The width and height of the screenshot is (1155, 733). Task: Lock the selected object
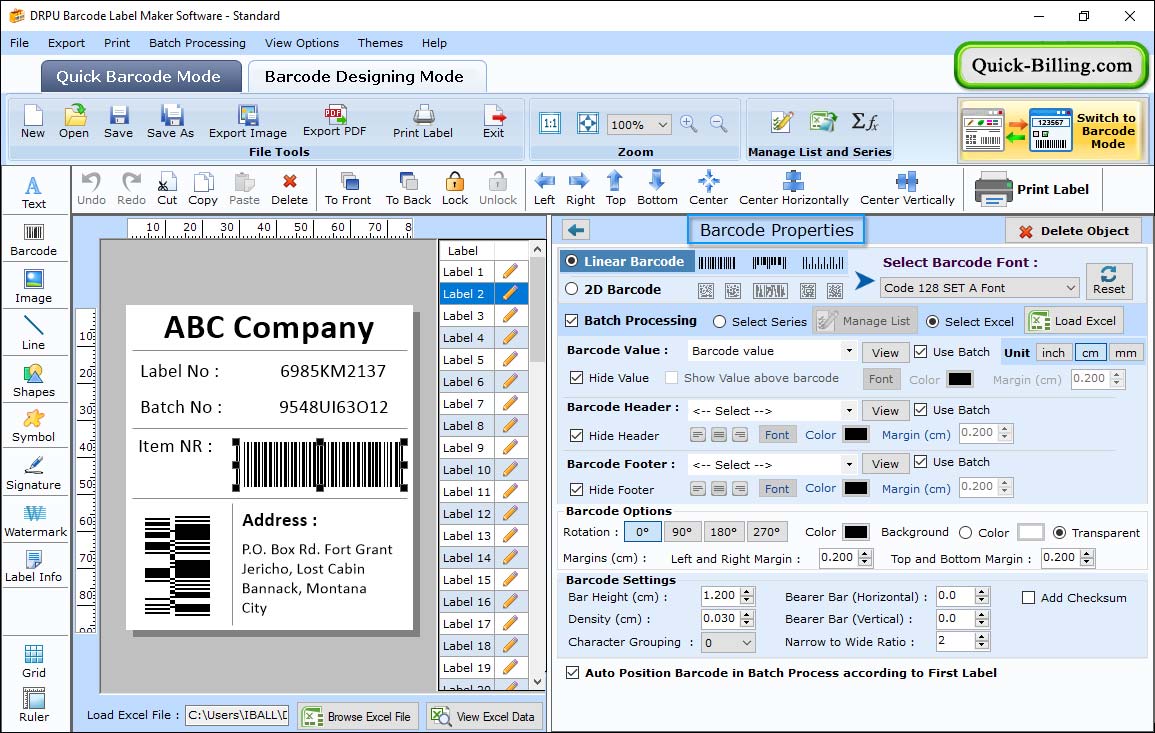pos(454,189)
